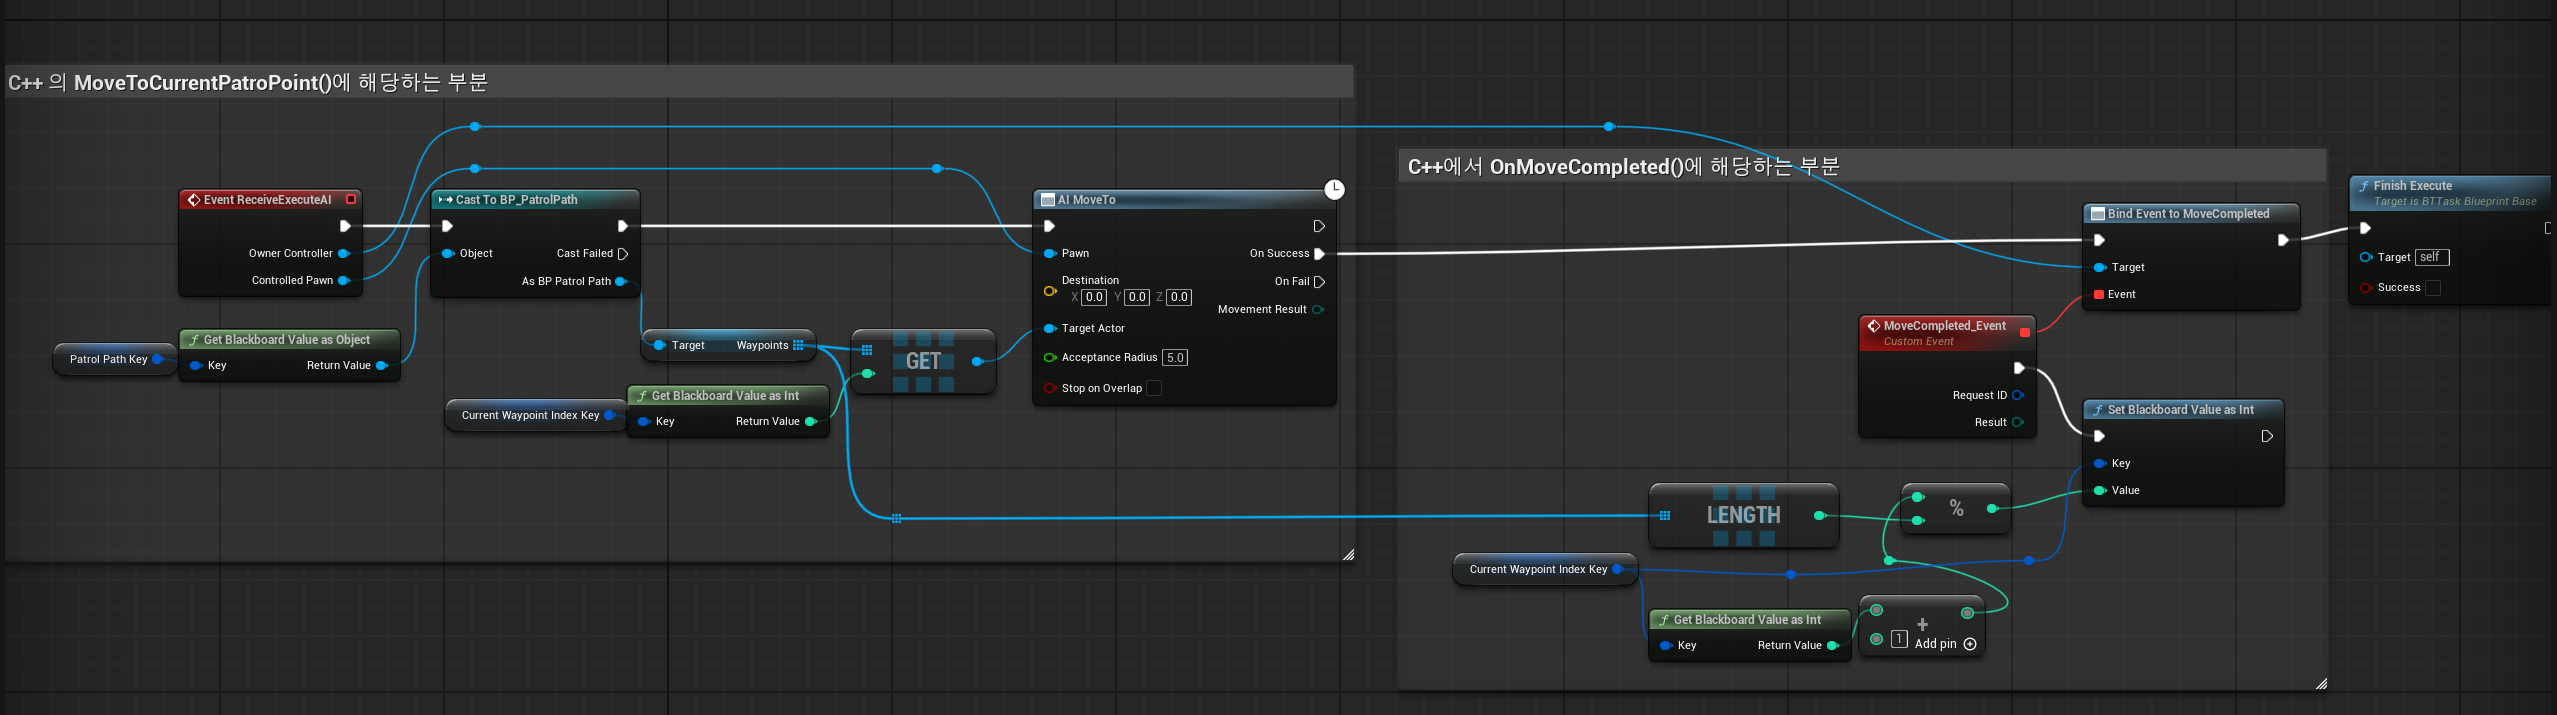Image resolution: width=2557 pixels, height=715 pixels.
Task: Select the Cast To BP_PatrolPath node header
Action: pyautogui.click(x=535, y=200)
